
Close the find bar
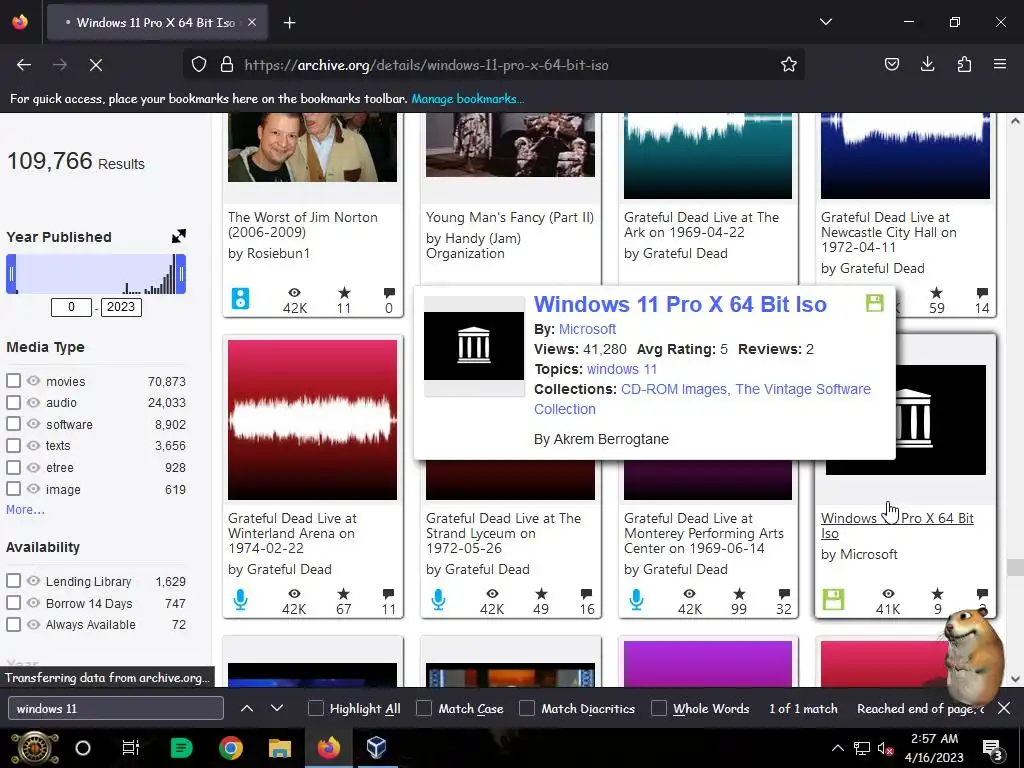click(1004, 709)
